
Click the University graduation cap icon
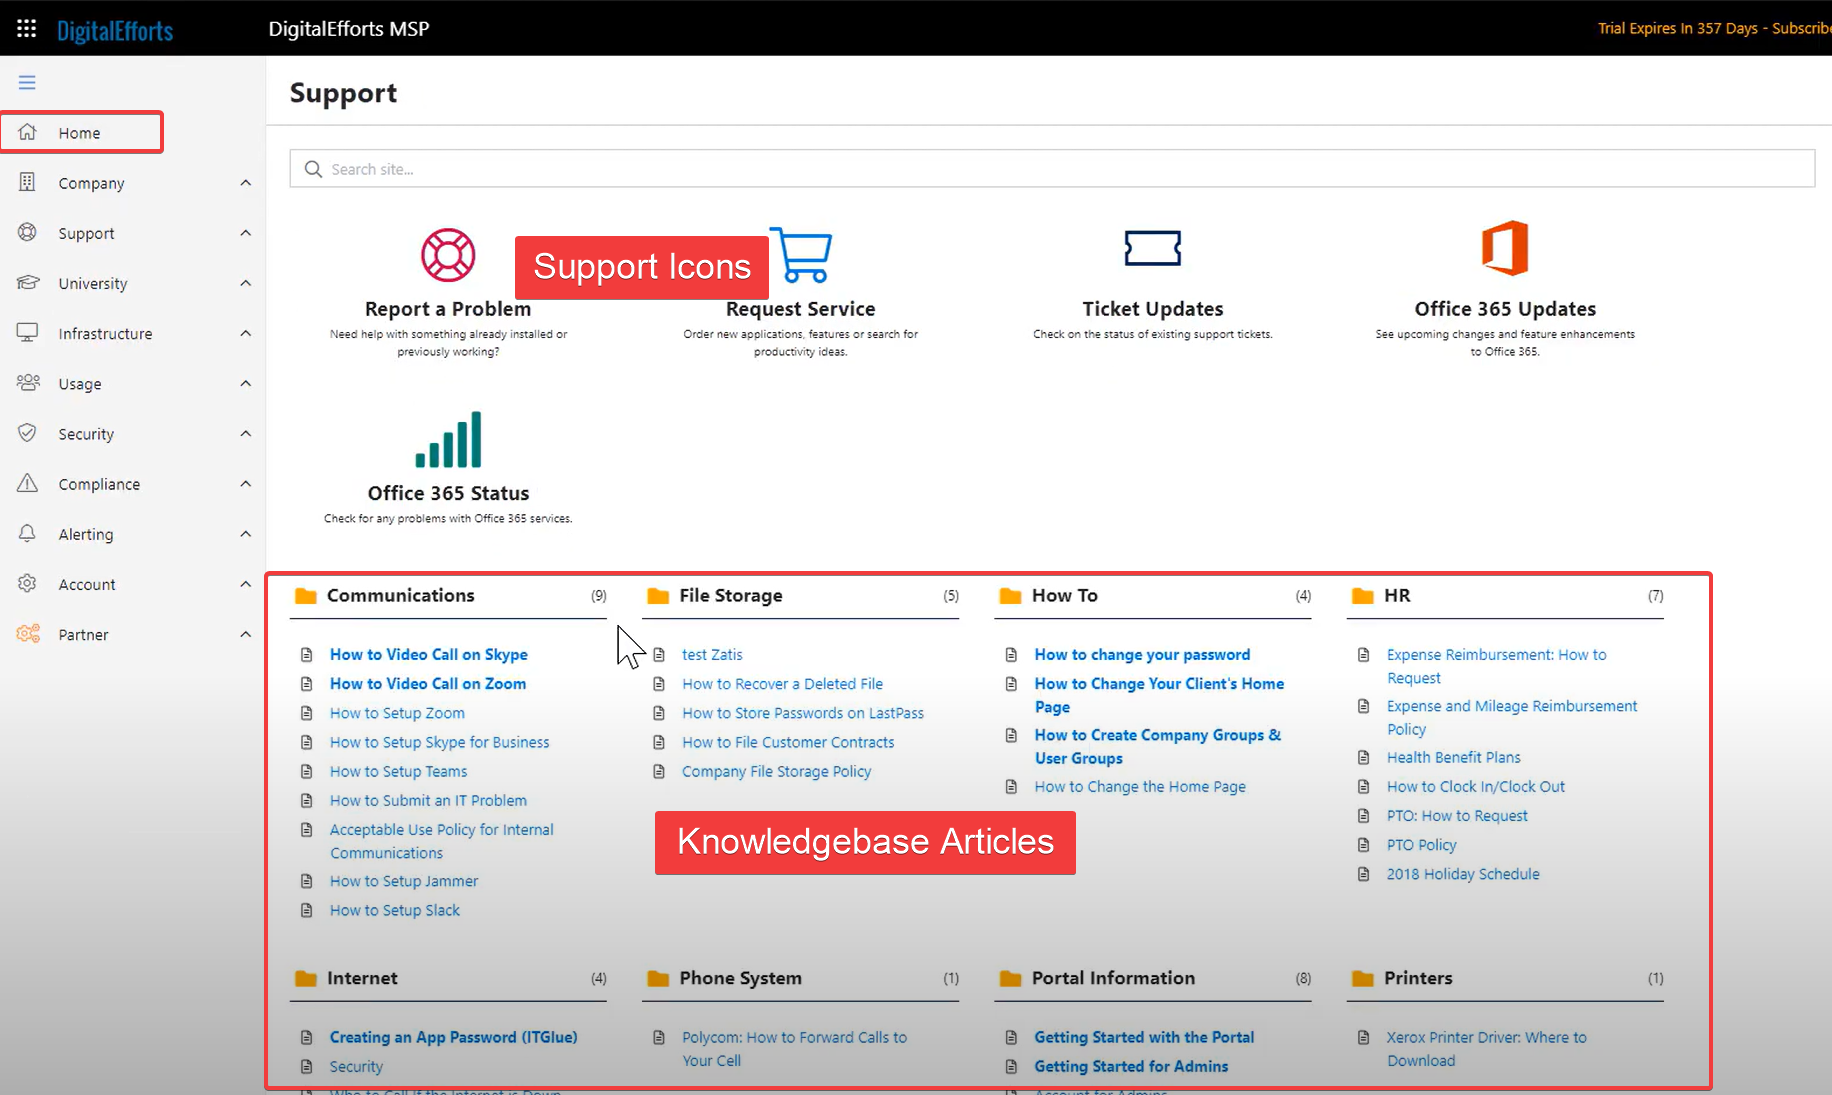point(28,282)
